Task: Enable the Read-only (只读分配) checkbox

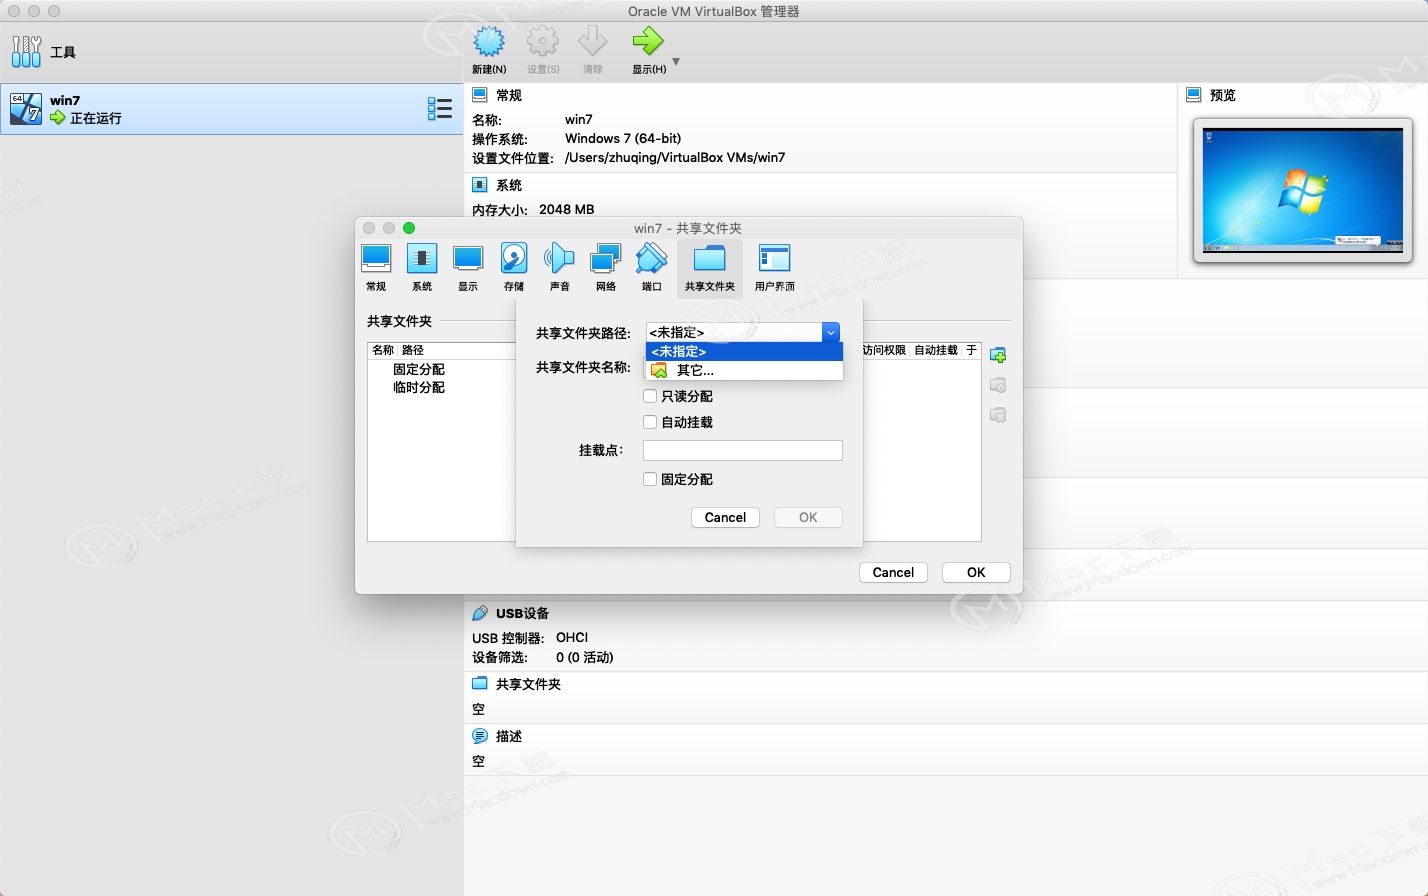Action: (650, 396)
